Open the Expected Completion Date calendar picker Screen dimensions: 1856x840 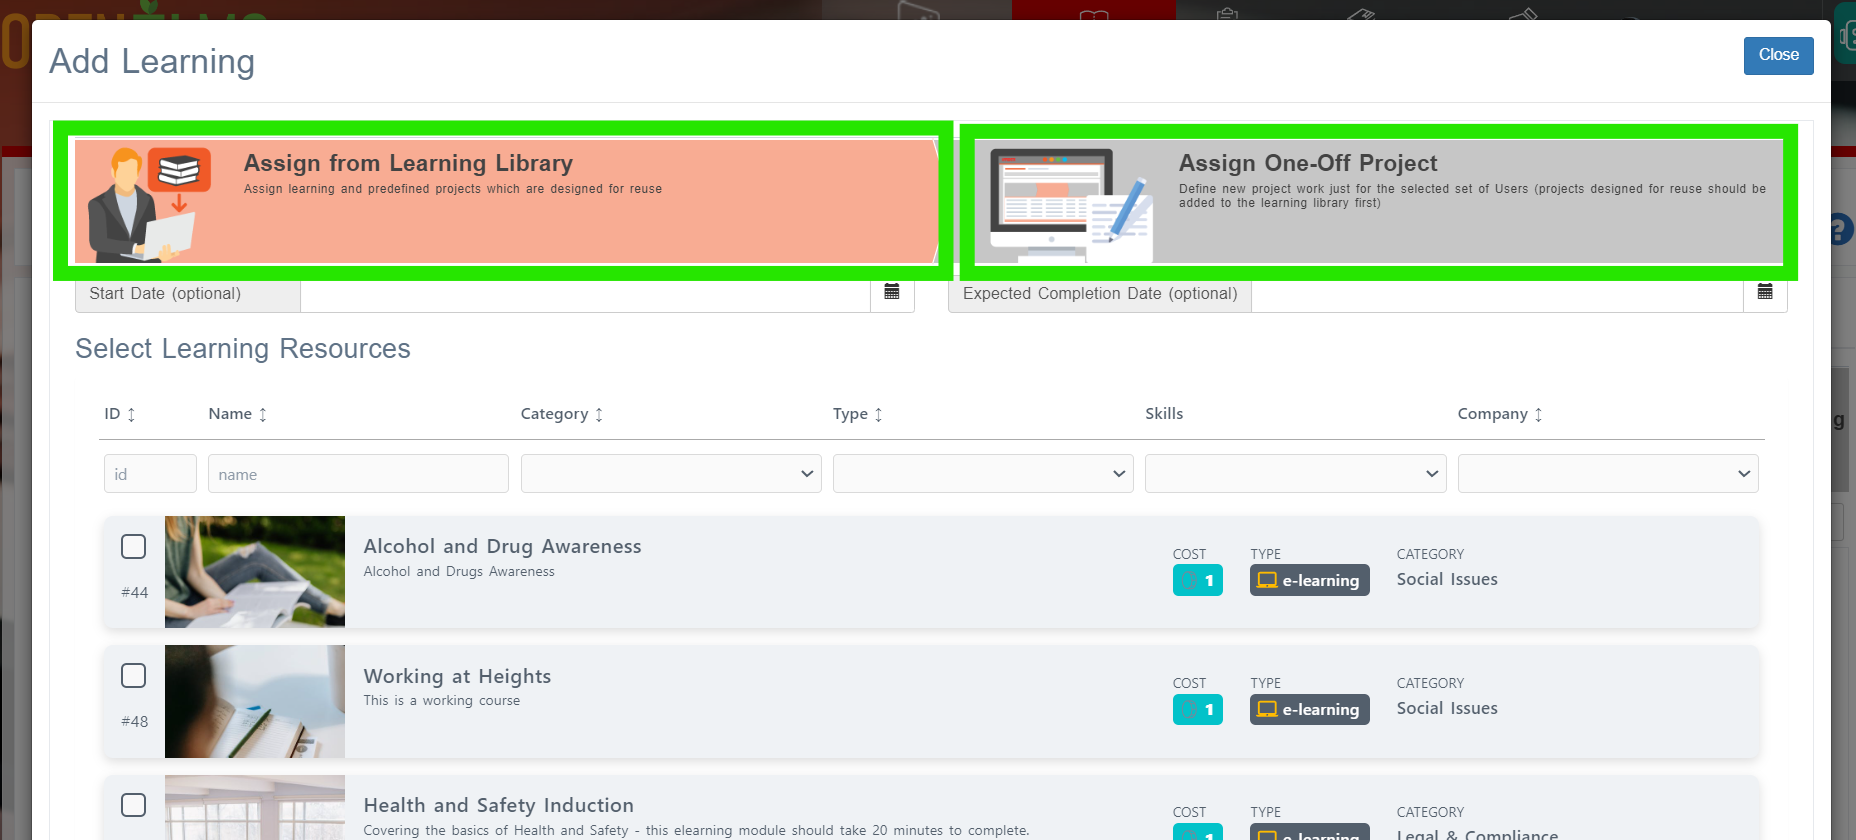(x=1765, y=293)
